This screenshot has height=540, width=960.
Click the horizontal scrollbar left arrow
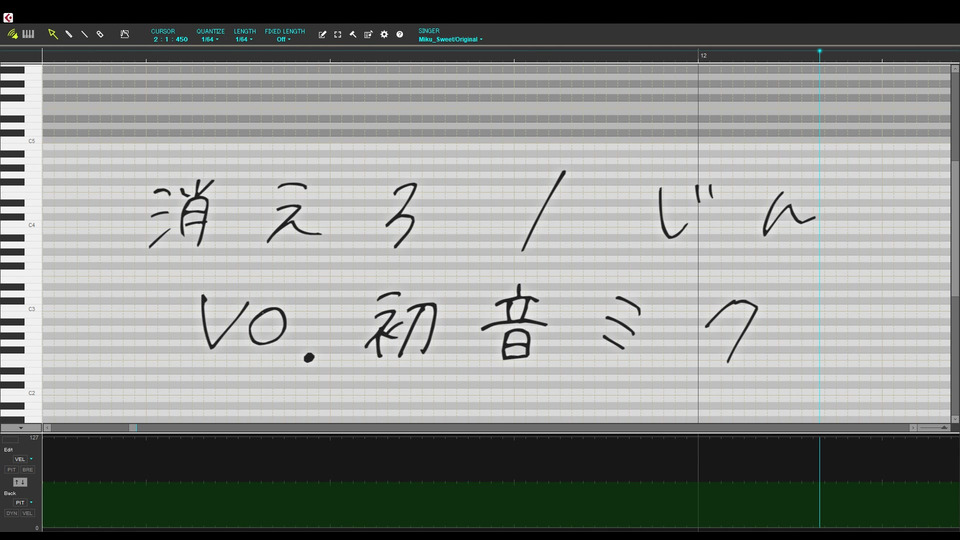pos(47,427)
